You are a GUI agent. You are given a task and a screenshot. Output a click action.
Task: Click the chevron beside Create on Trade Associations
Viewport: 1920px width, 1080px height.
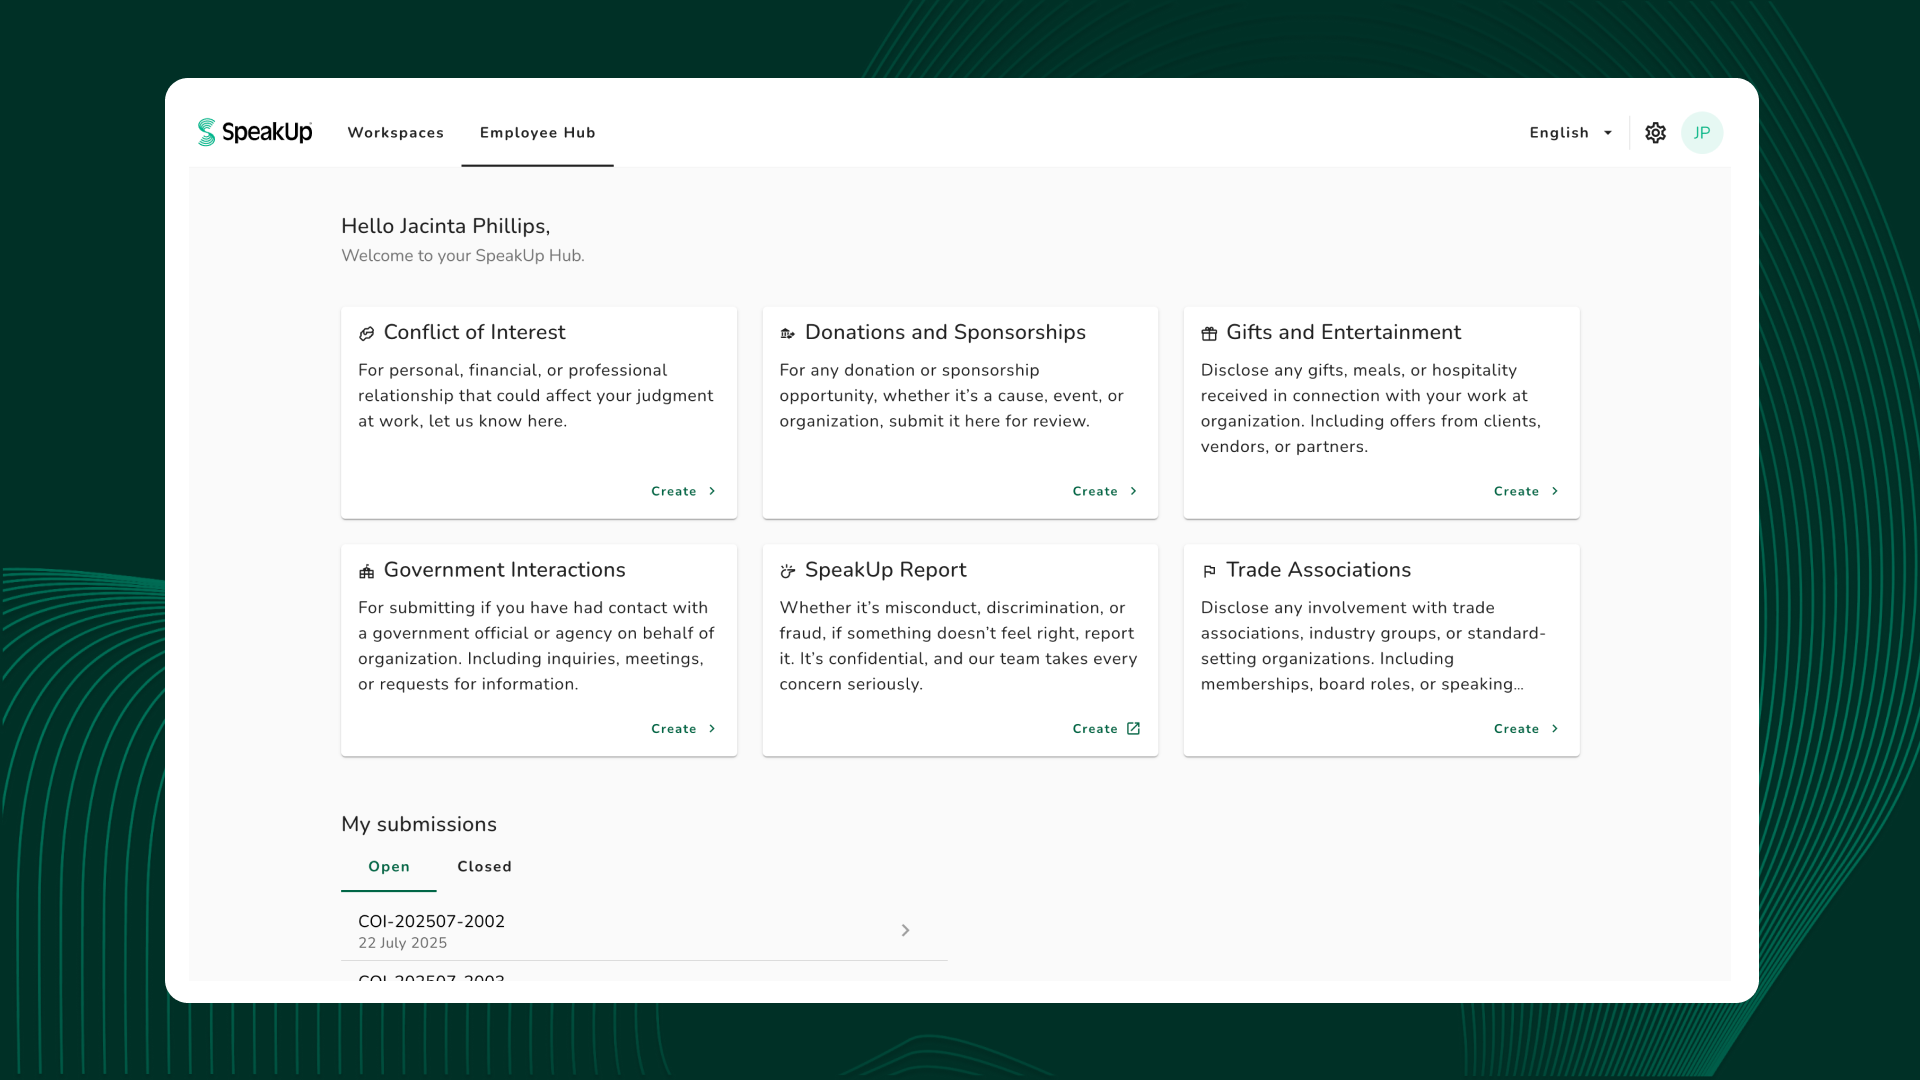1554,729
